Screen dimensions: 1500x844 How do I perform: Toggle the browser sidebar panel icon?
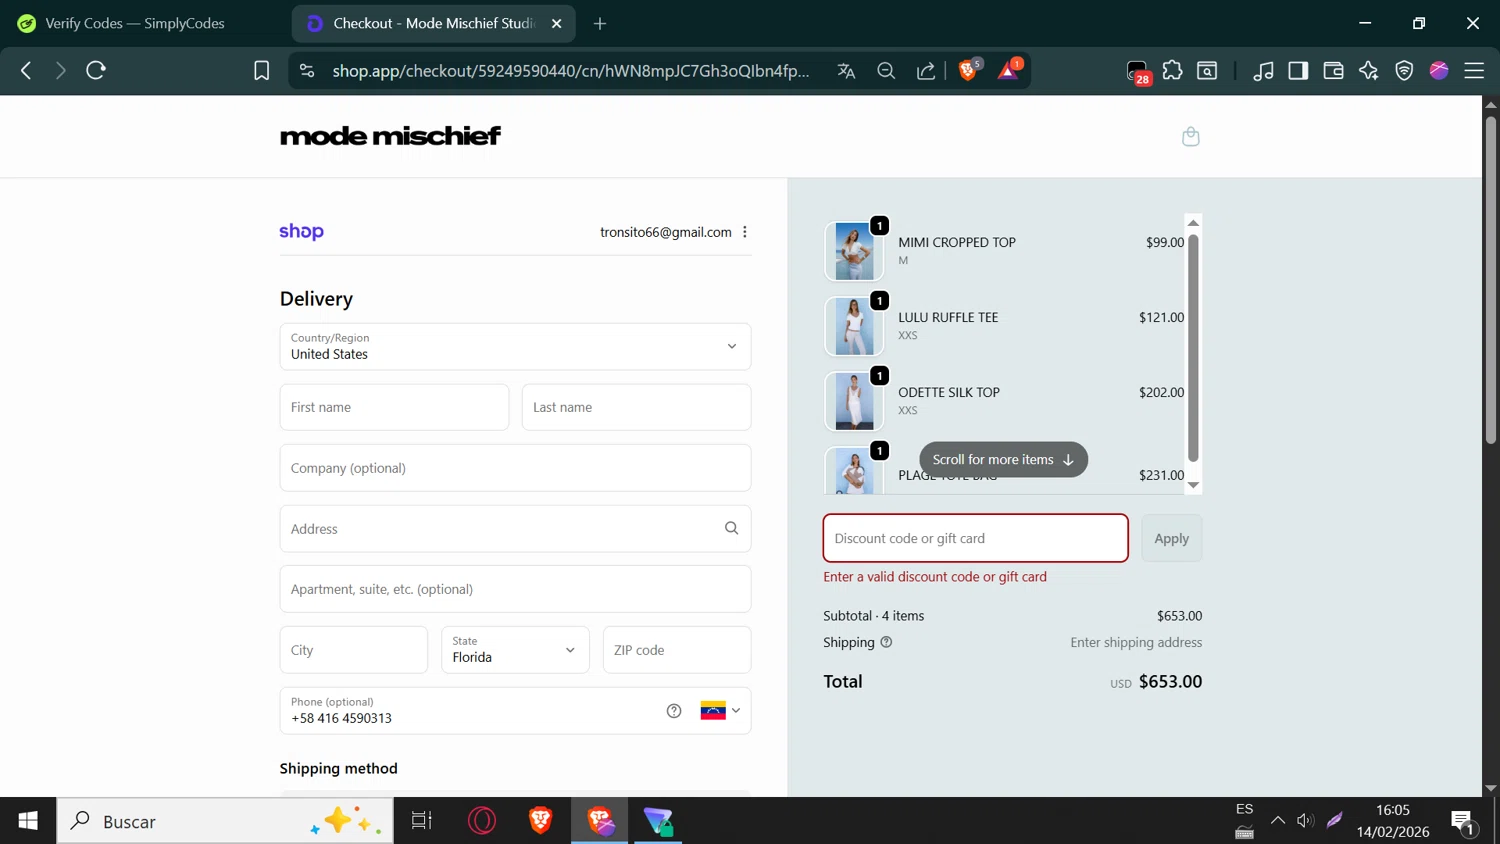1298,70
